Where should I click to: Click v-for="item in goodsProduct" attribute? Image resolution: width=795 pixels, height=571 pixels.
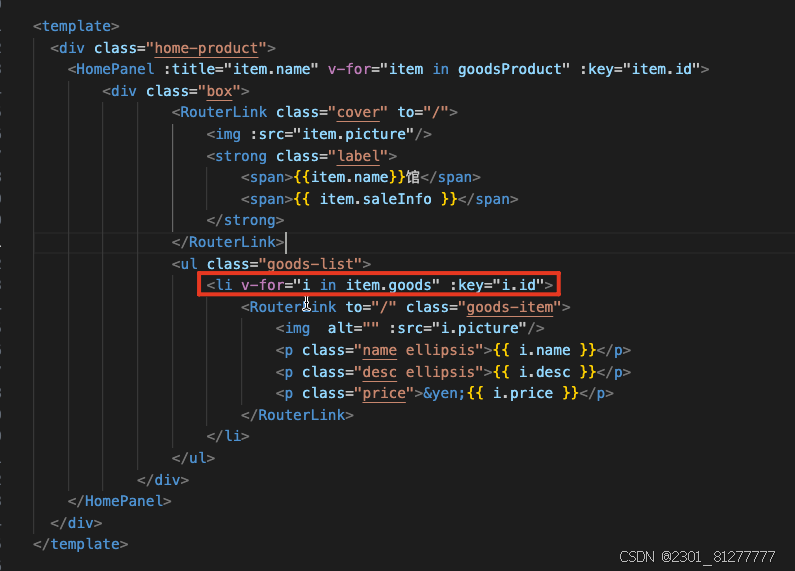coord(449,69)
